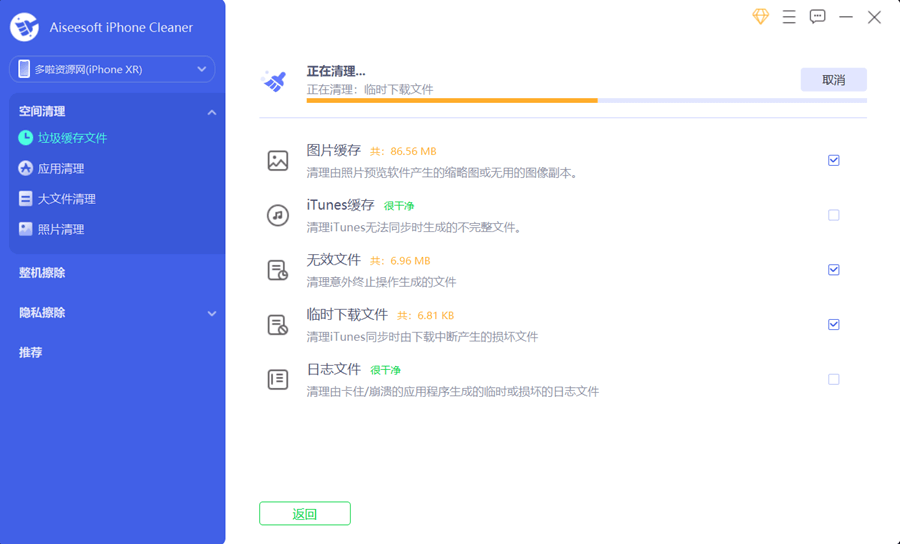
Task: Click the iTunes缓存 music note icon
Action: click(278, 215)
